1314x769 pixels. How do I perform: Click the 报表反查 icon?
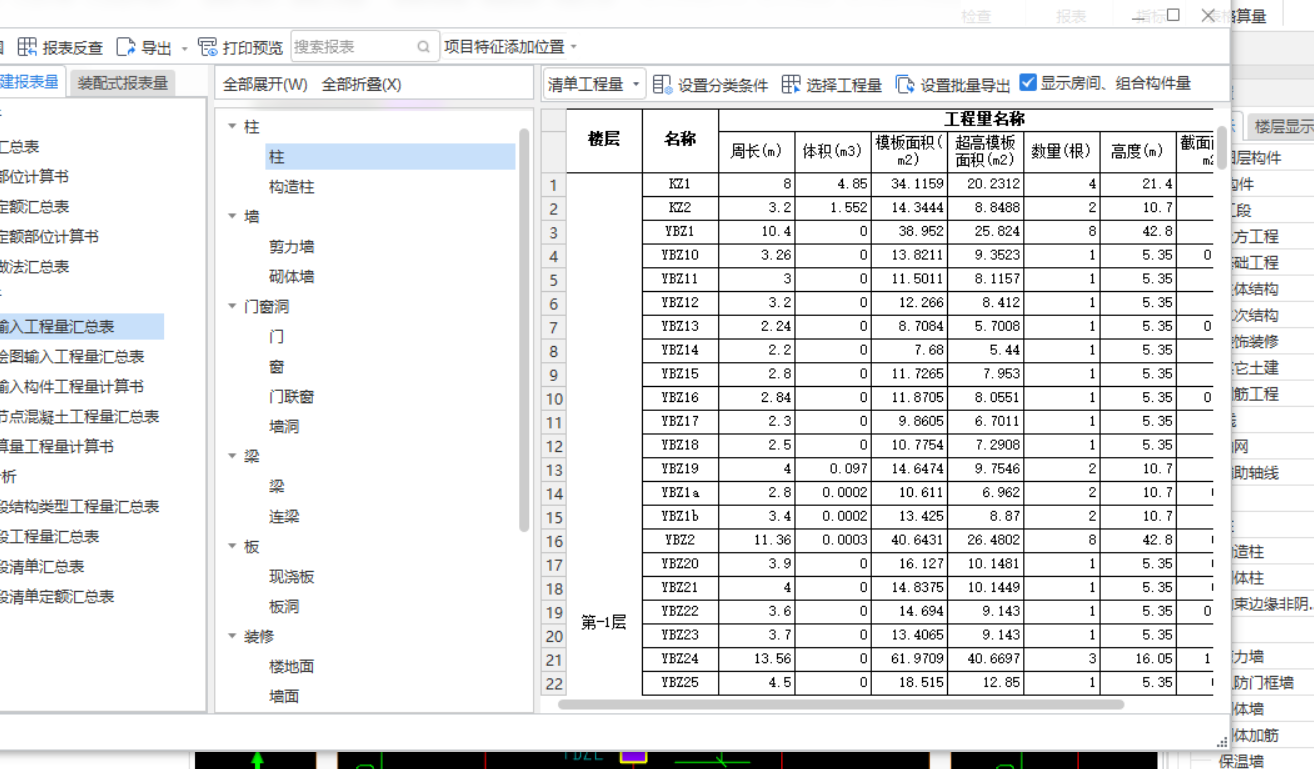[27, 47]
